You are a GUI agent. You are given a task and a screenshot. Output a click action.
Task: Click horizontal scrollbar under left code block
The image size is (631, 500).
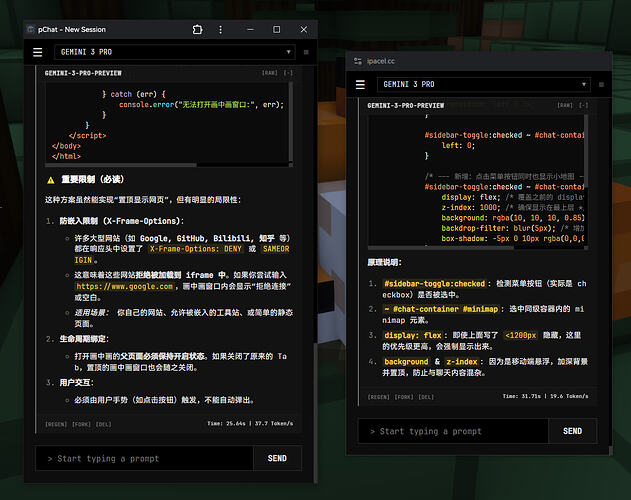[x=121, y=165]
